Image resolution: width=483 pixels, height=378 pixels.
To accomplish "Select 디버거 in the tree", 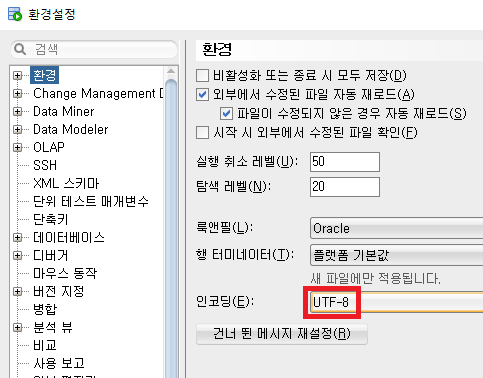I will (51, 255).
